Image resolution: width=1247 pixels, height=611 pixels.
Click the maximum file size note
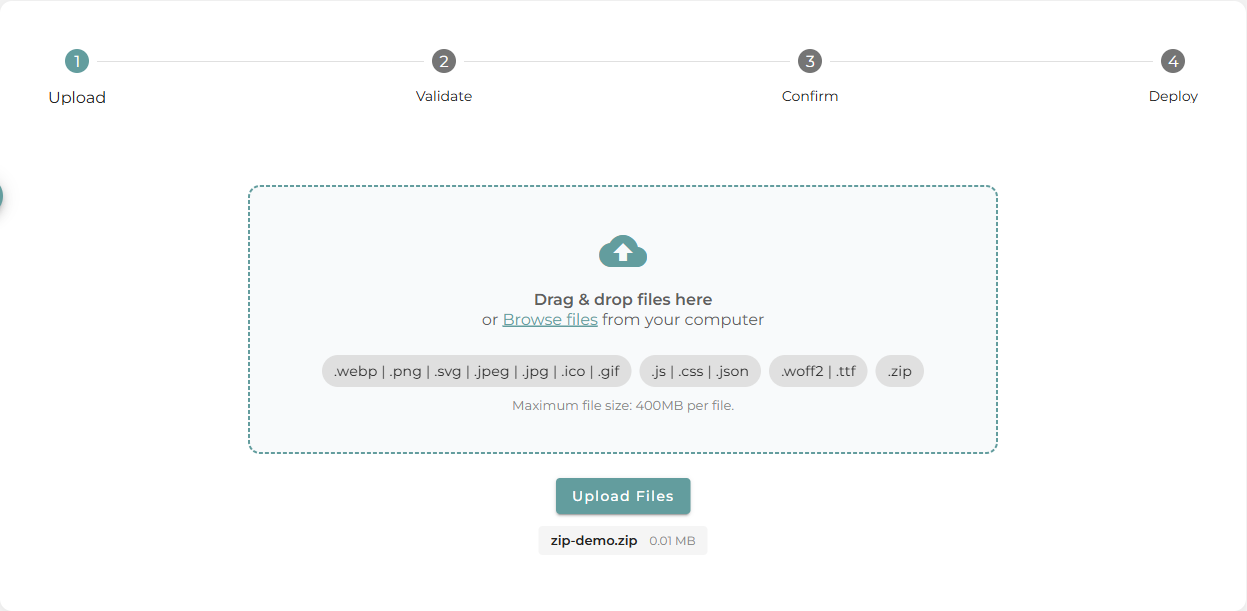(623, 405)
